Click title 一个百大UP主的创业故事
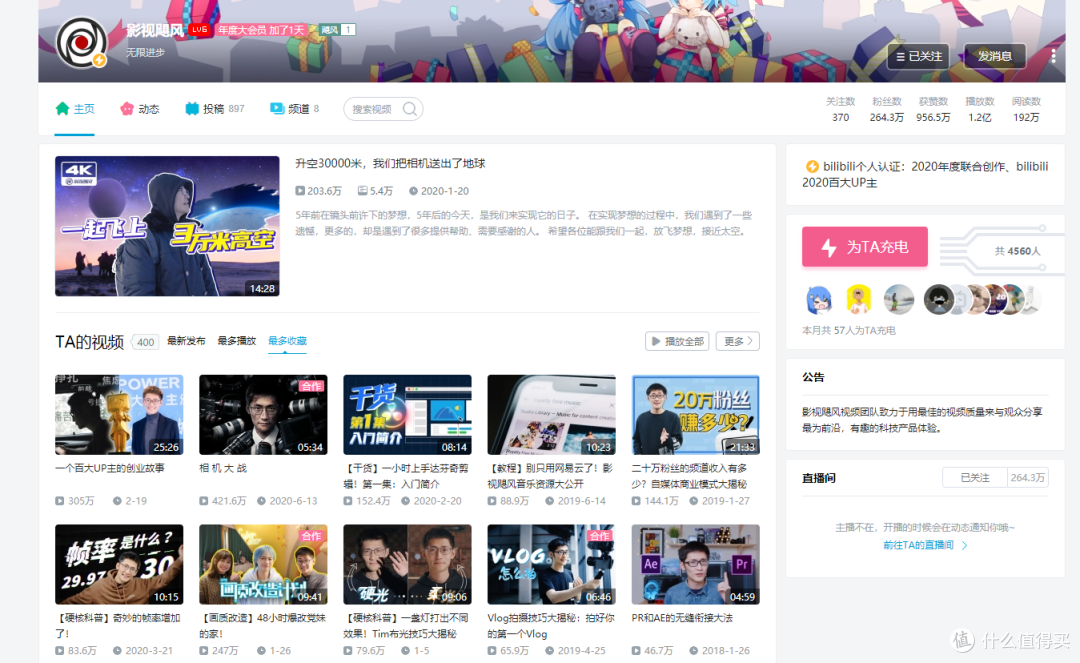The image size is (1080, 663). point(110,468)
